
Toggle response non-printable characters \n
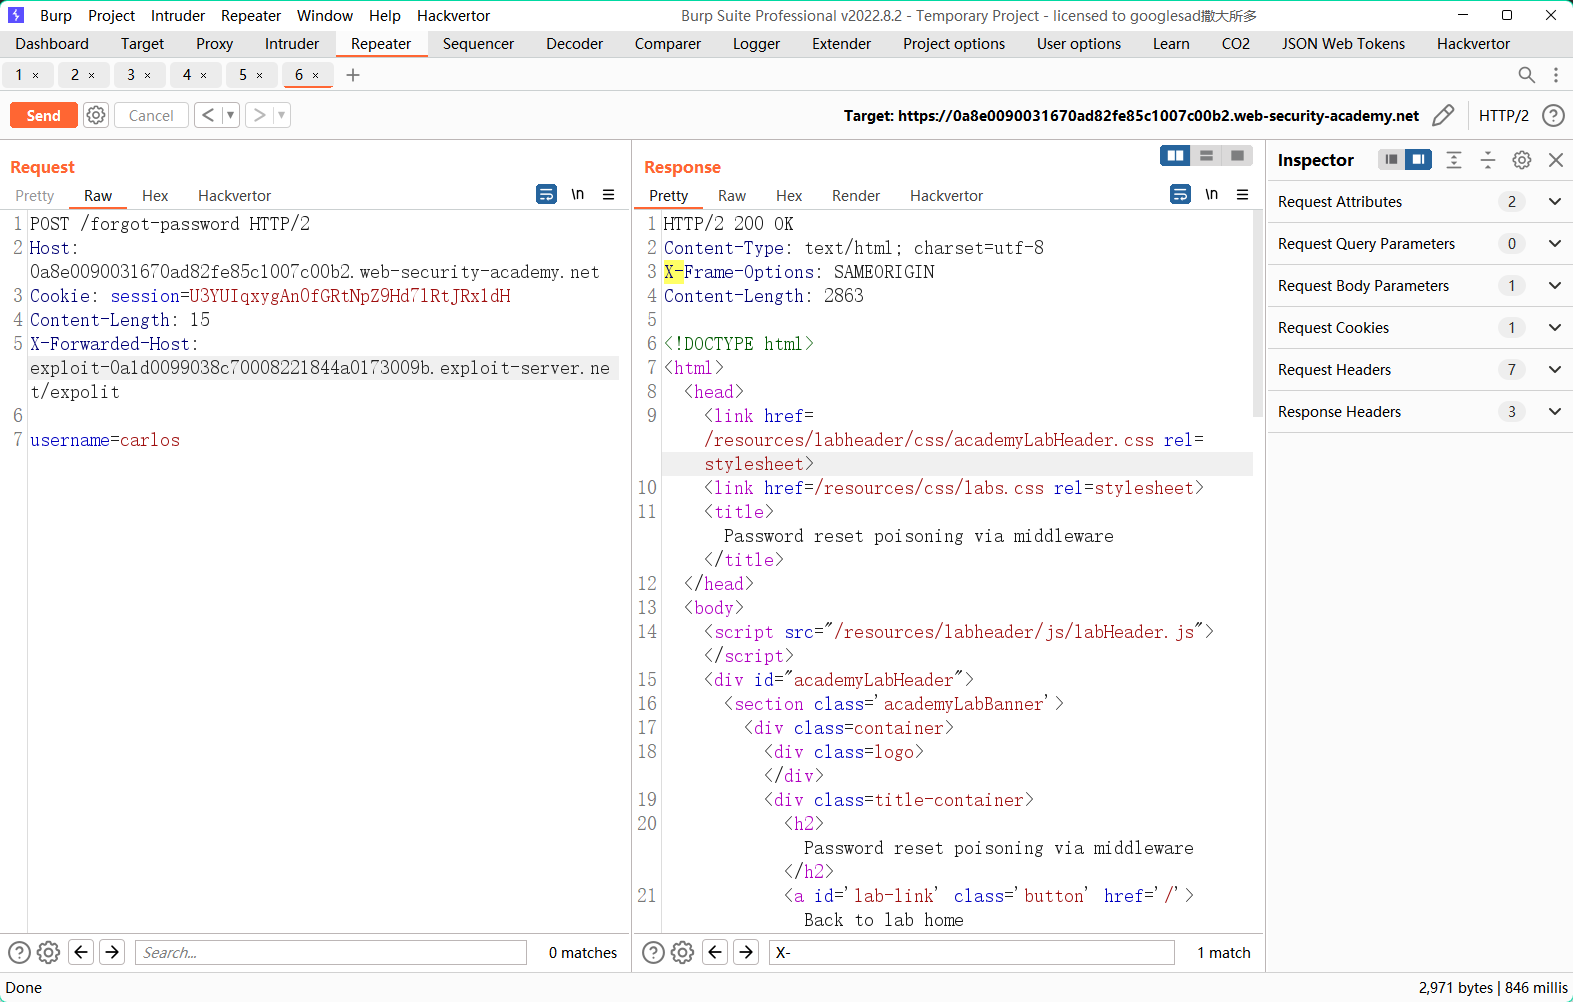click(1211, 194)
